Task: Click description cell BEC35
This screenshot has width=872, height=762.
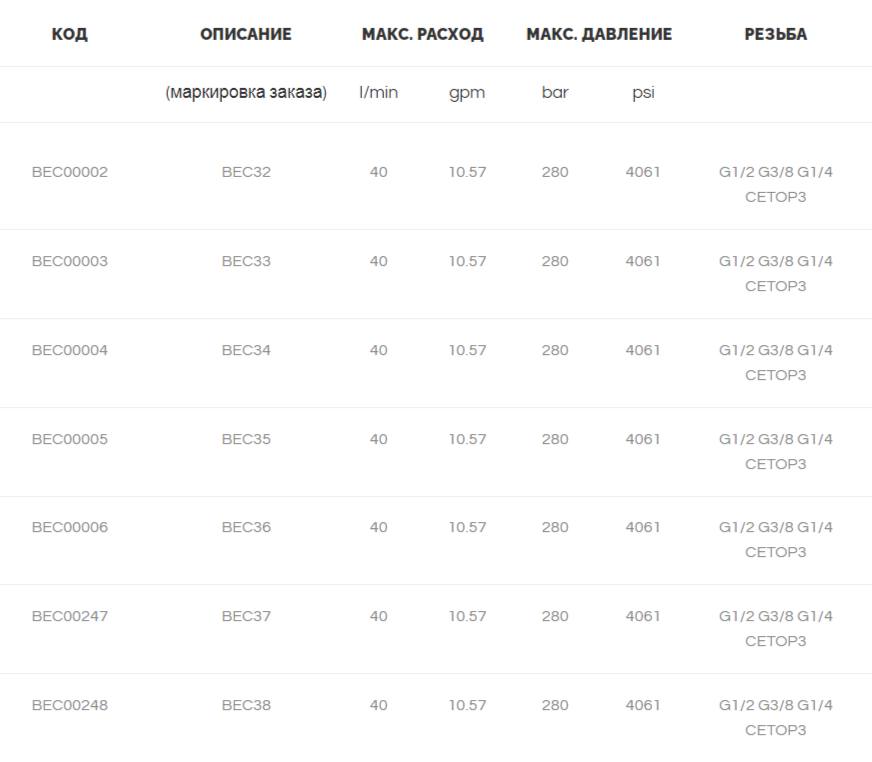Action: (x=246, y=439)
